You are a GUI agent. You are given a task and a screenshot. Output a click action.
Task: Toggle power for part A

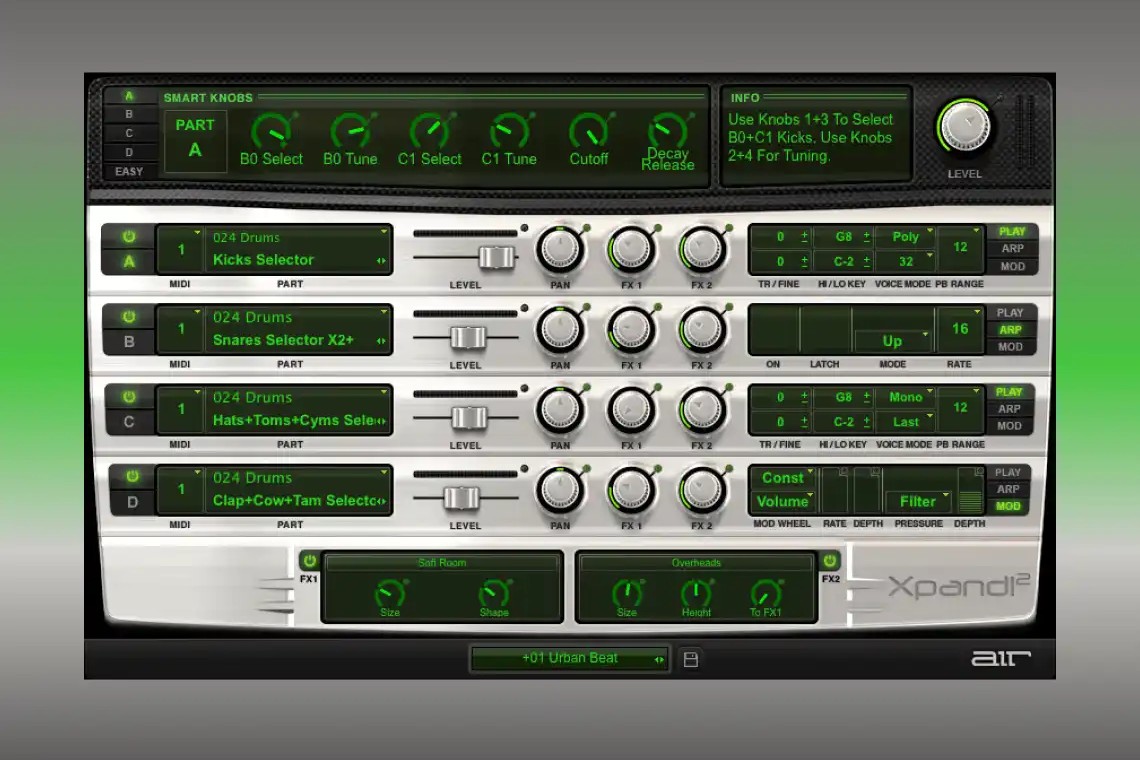(129, 237)
